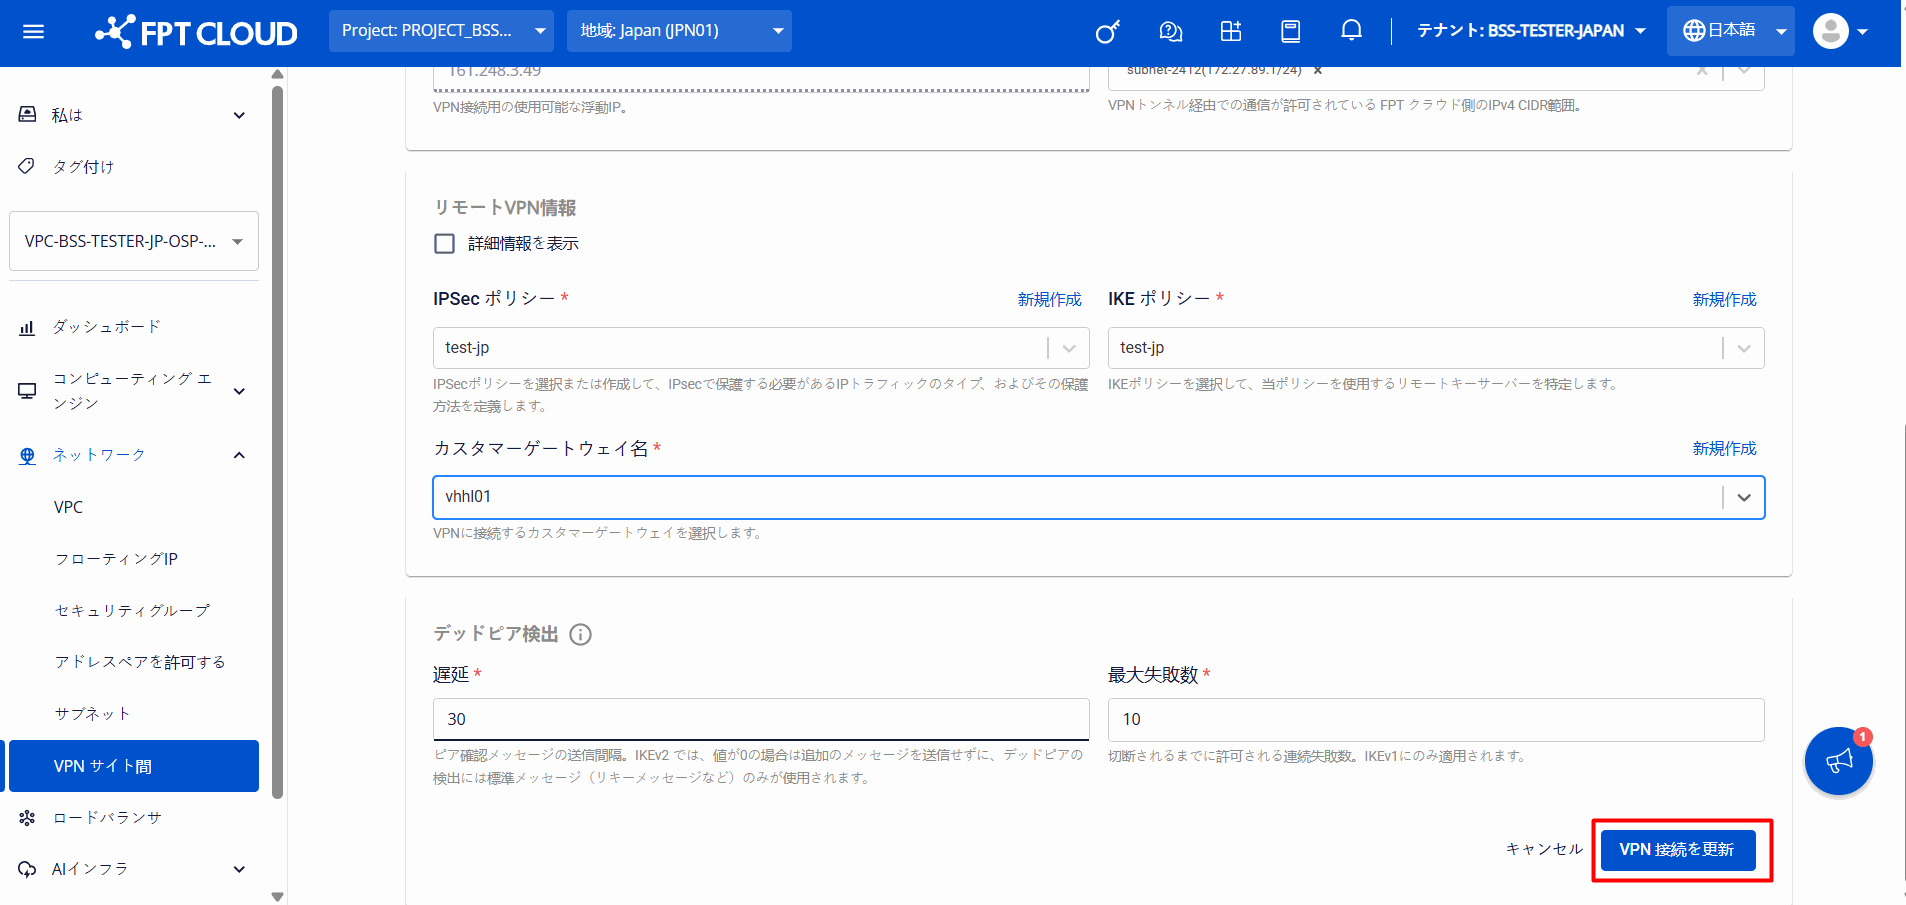Screen dimensions: 1906x905
Task: Click the コンピューティング monitor icon
Action: [x=27, y=391]
